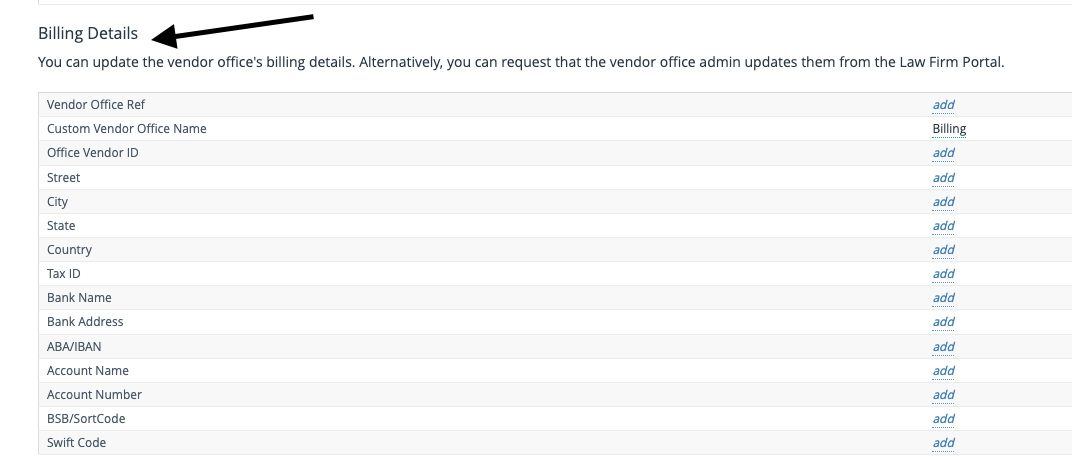The image size is (1072, 457).
Task: Select the Swift Code row label
Action: [x=77, y=443]
